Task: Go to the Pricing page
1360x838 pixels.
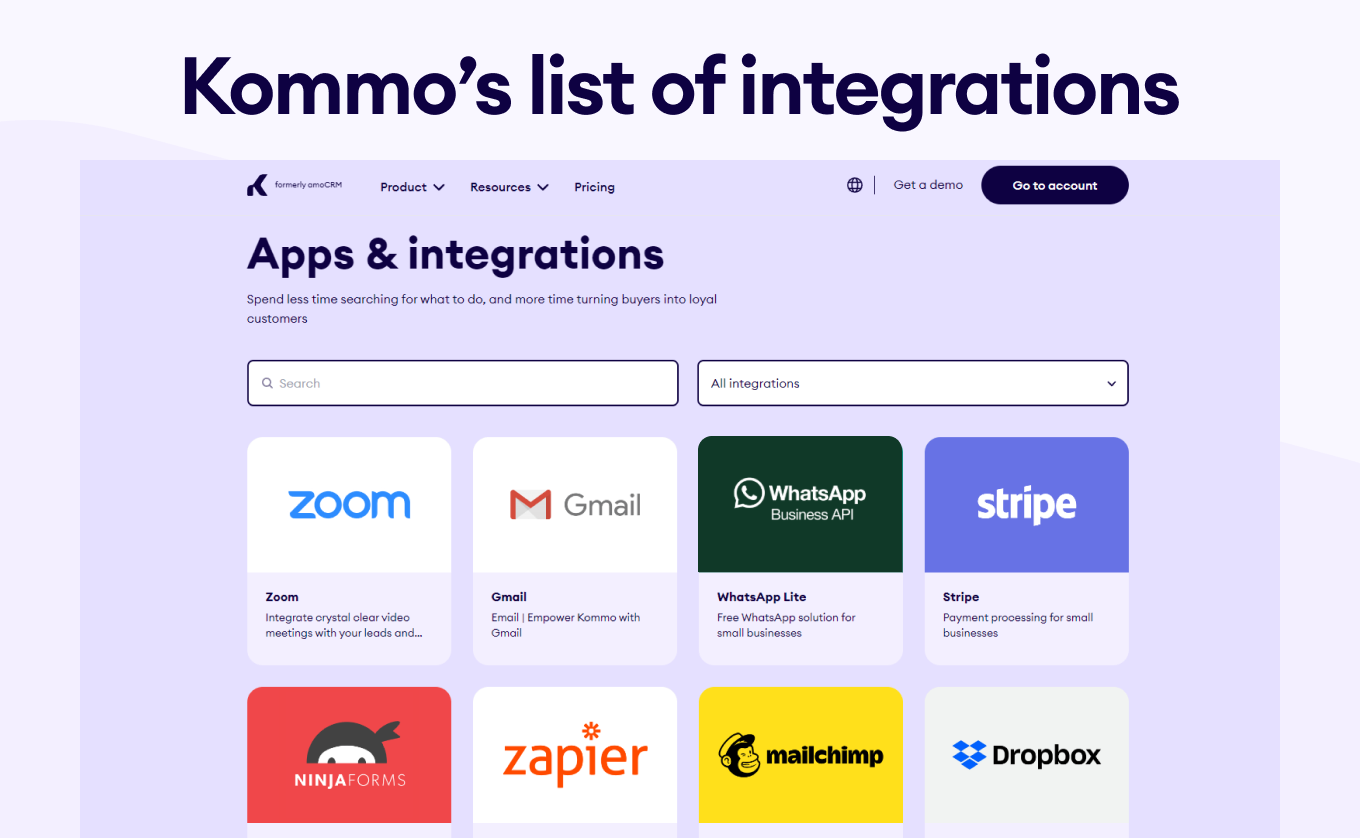Action: pos(594,187)
